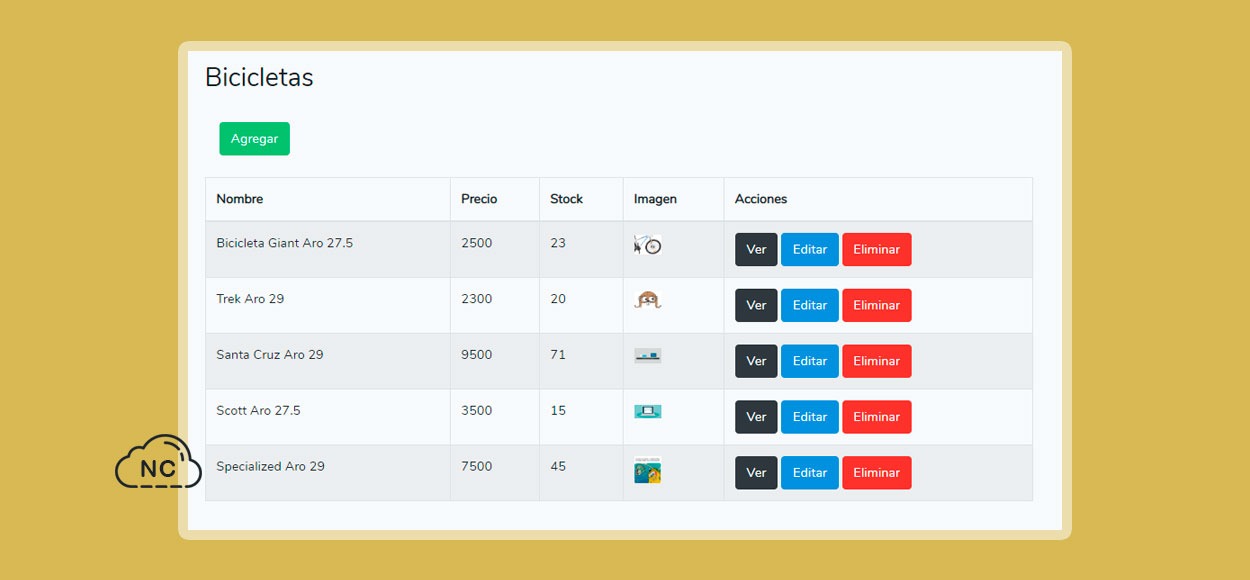This screenshot has height=580, width=1250.
Task: Click the stock value 20
Action: [x=558, y=299]
